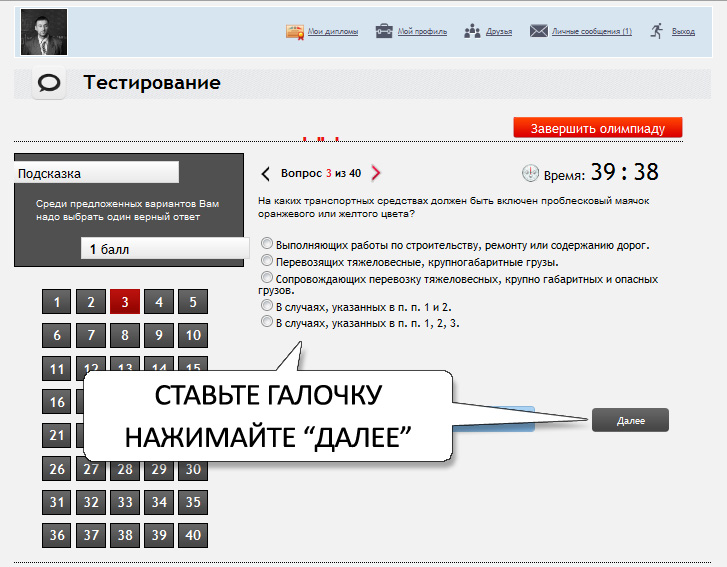Select answer Перевозящих тяжеловесные, крупногабаритные грузы

[267, 260]
